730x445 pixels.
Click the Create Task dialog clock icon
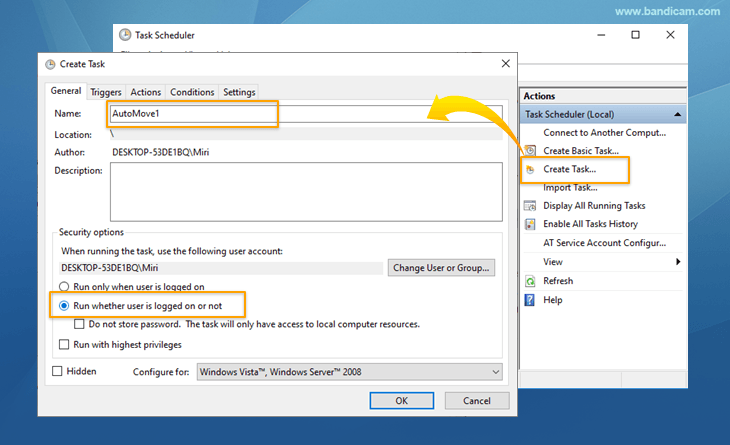coord(50,64)
